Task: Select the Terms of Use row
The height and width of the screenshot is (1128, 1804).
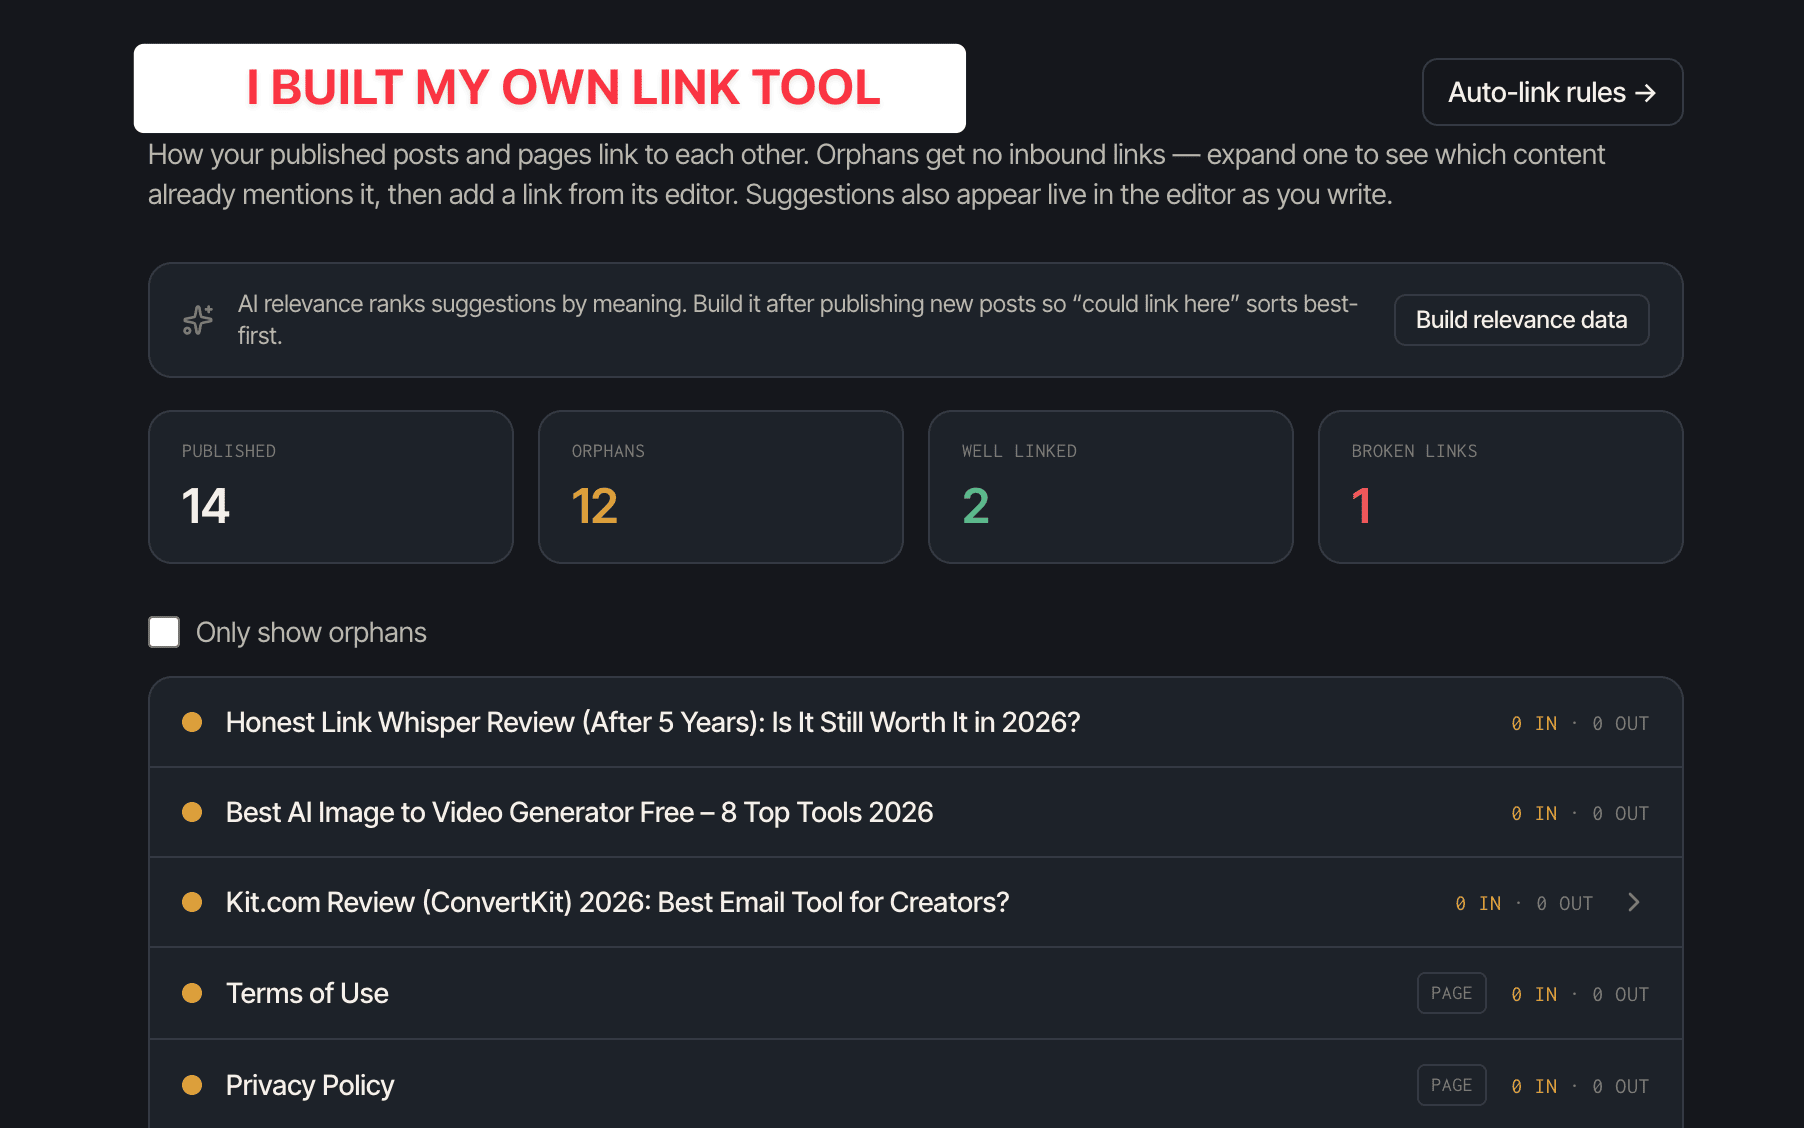Action: [916, 993]
